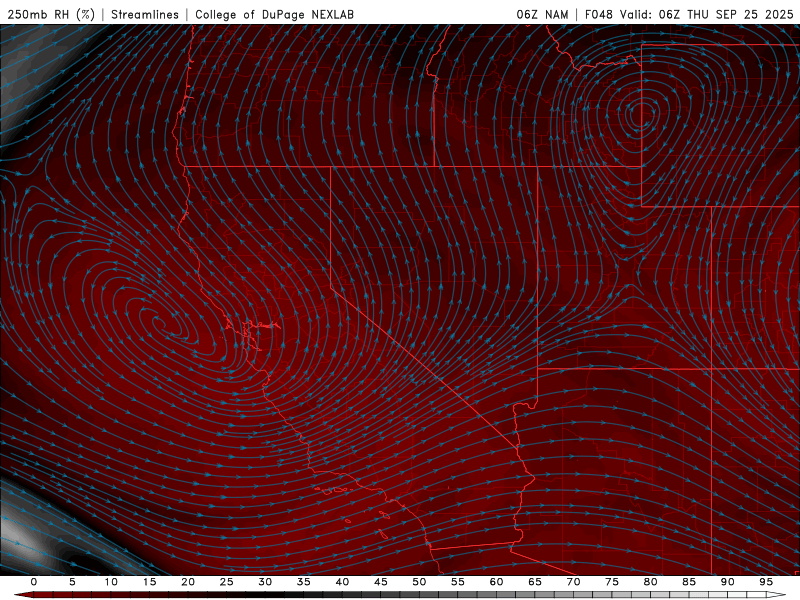Viewport: 800px width, 600px height.
Task: Click colorbar scale label "20"
Action: click(x=188, y=582)
